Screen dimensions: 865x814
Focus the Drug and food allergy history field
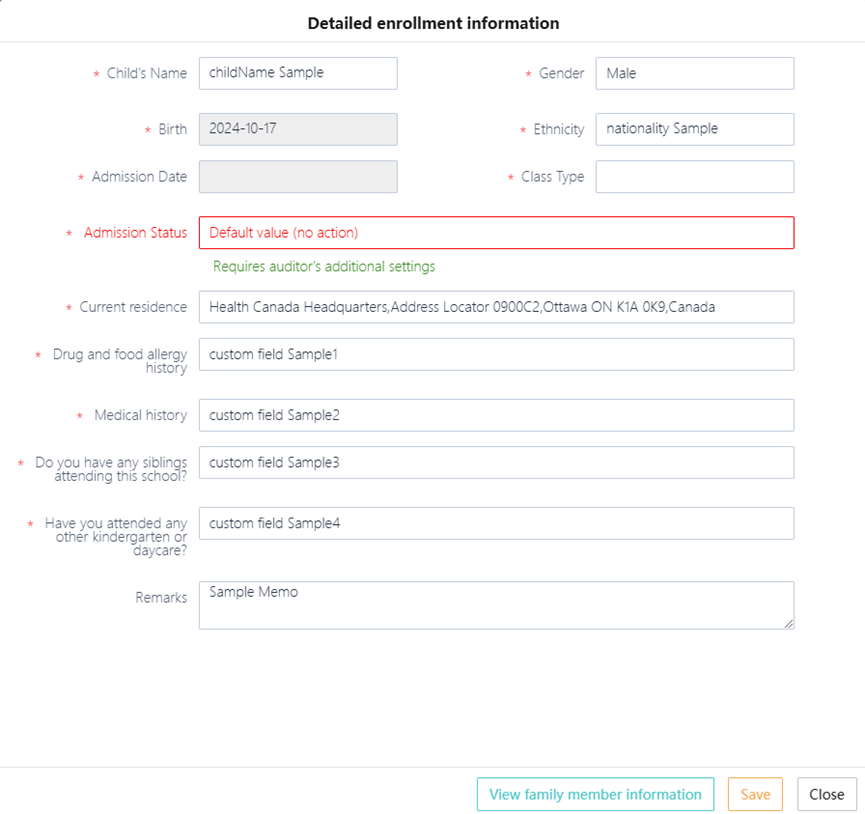(x=496, y=354)
